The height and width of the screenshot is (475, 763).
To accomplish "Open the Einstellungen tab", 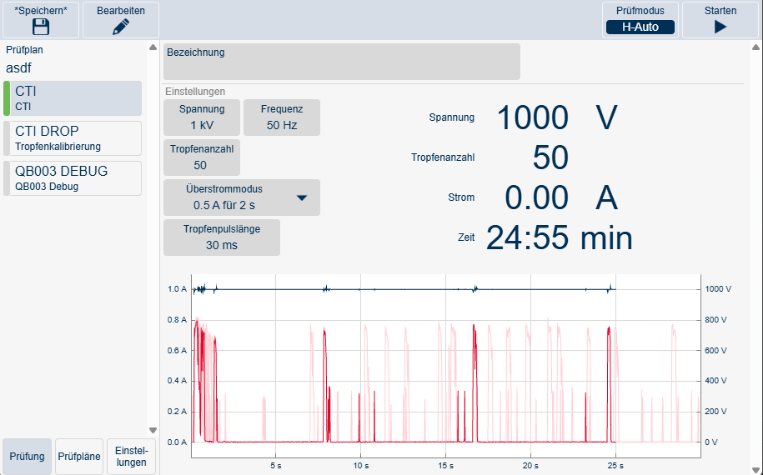I will pyautogui.click(x=131, y=457).
